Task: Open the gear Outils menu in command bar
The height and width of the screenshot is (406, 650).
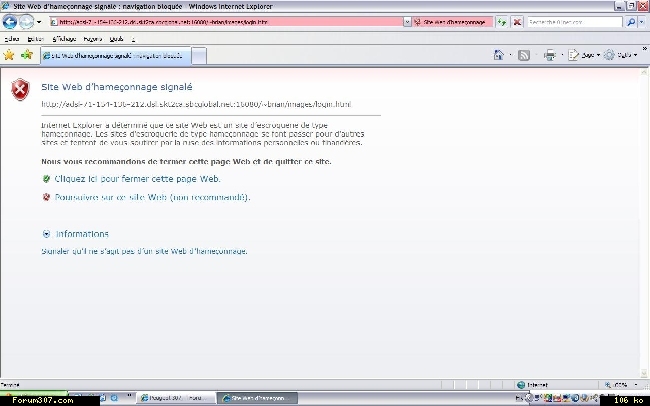Action: 621,55
